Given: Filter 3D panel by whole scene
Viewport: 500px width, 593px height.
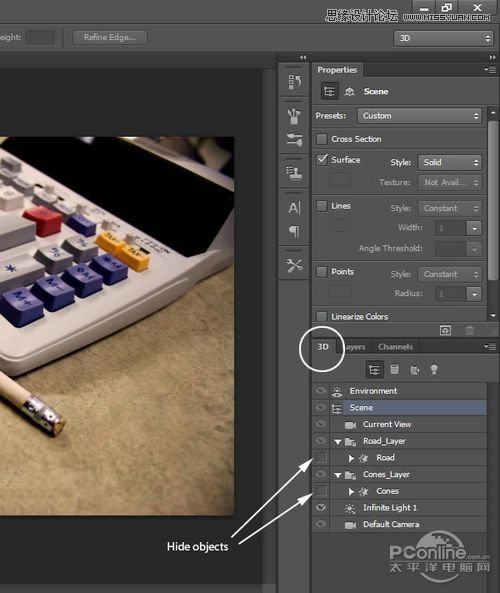Looking at the screenshot, I should click(374, 369).
